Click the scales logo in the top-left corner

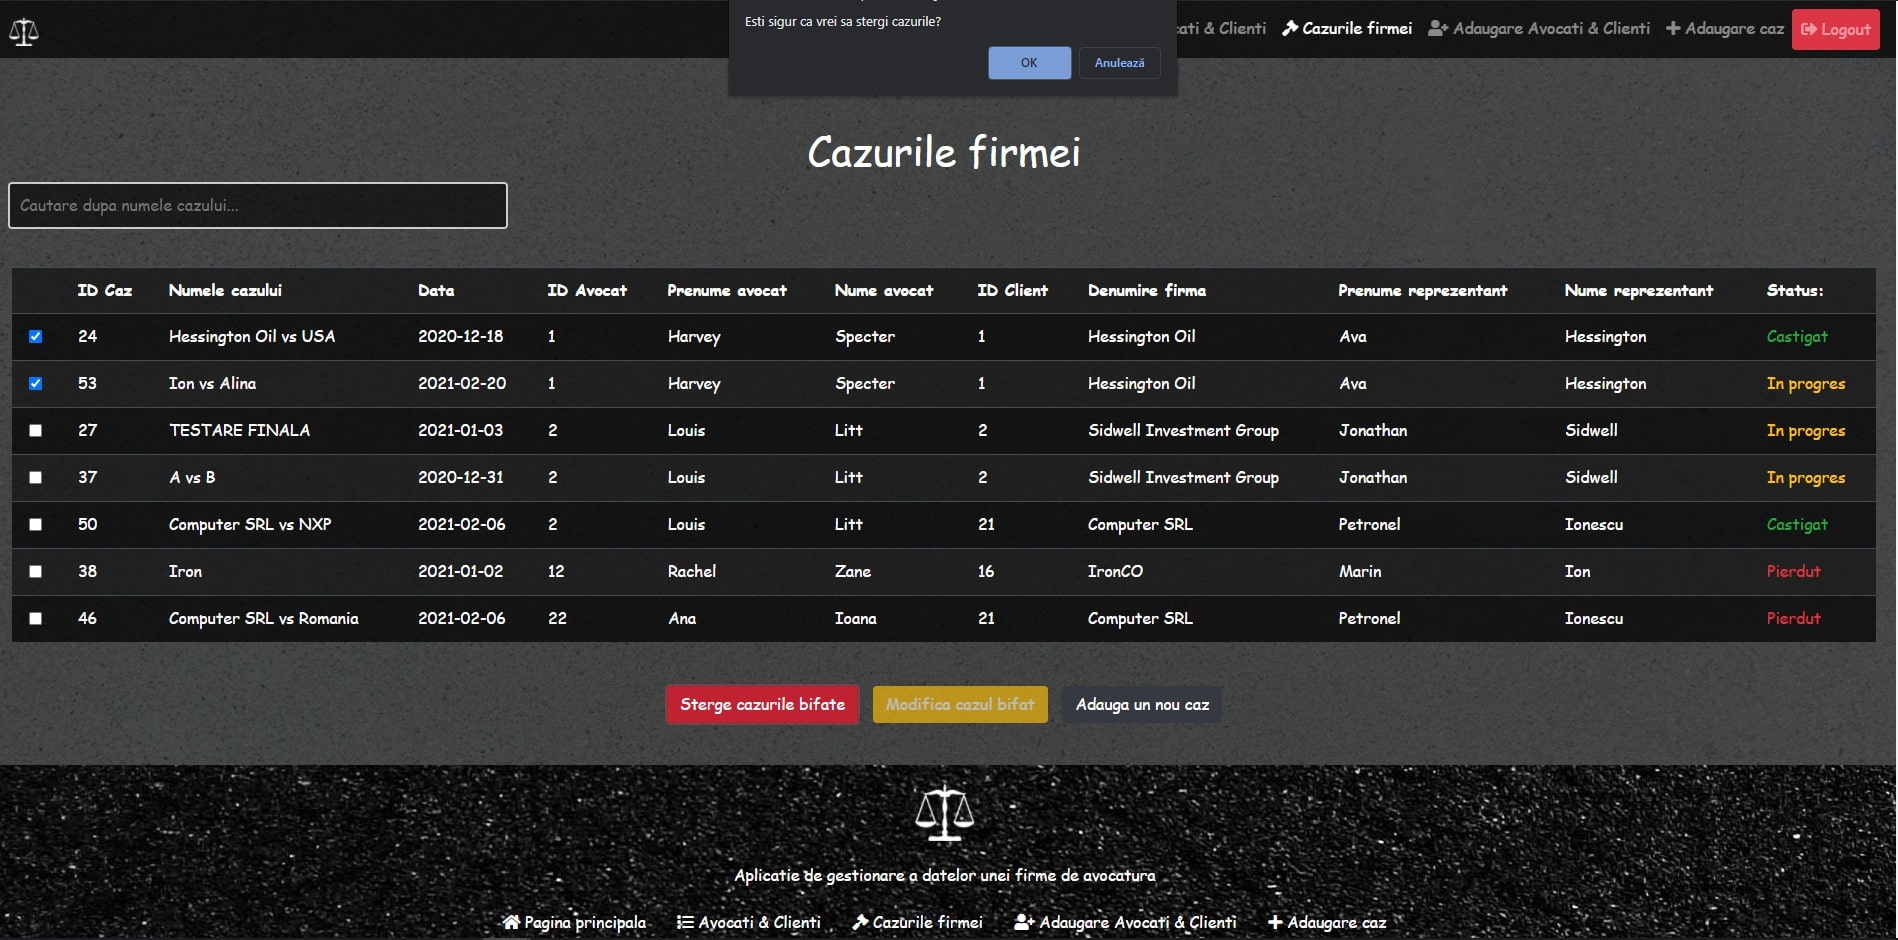24,32
